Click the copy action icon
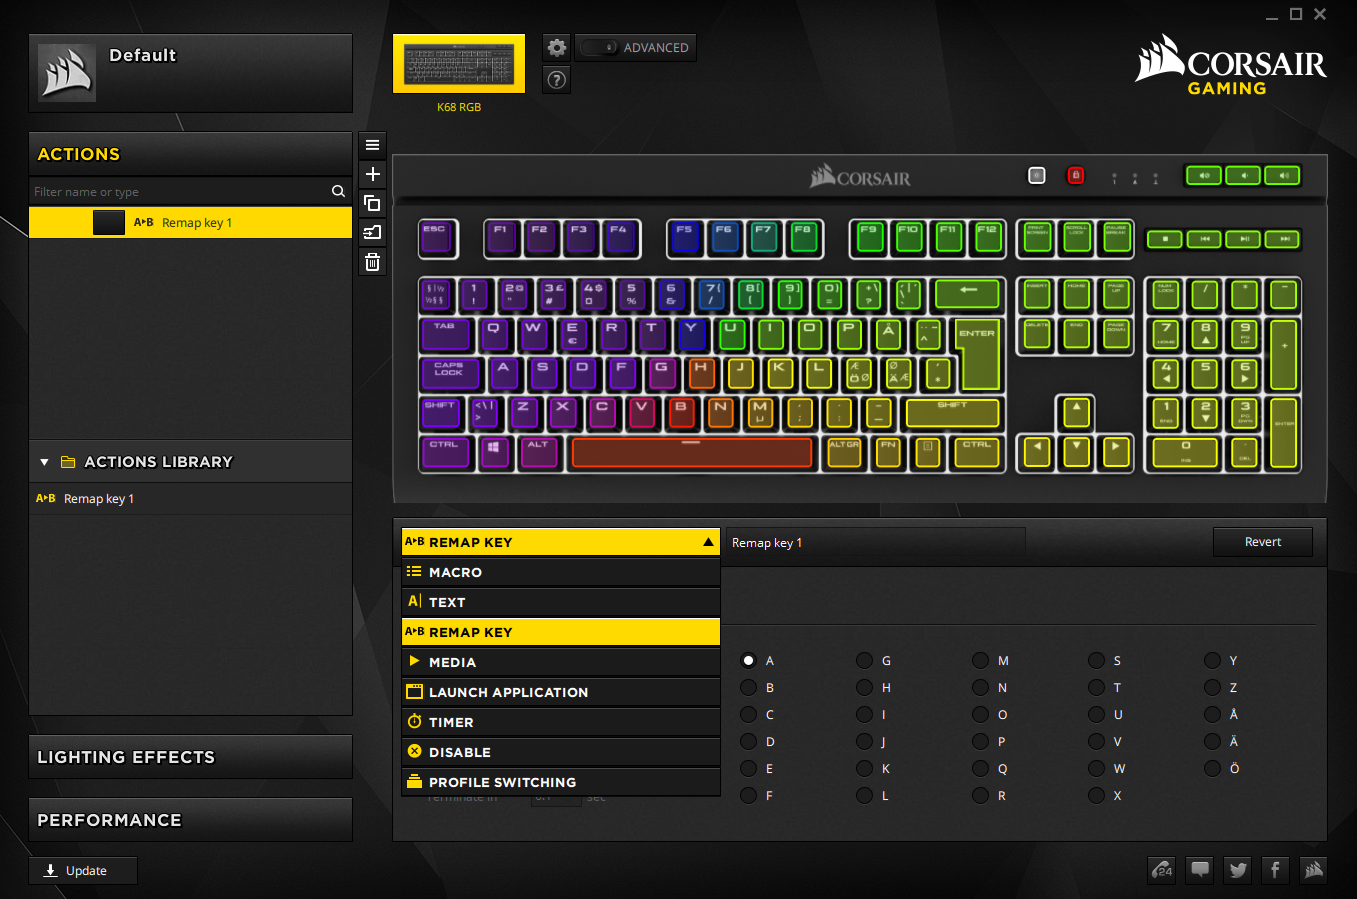 (372, 203)
